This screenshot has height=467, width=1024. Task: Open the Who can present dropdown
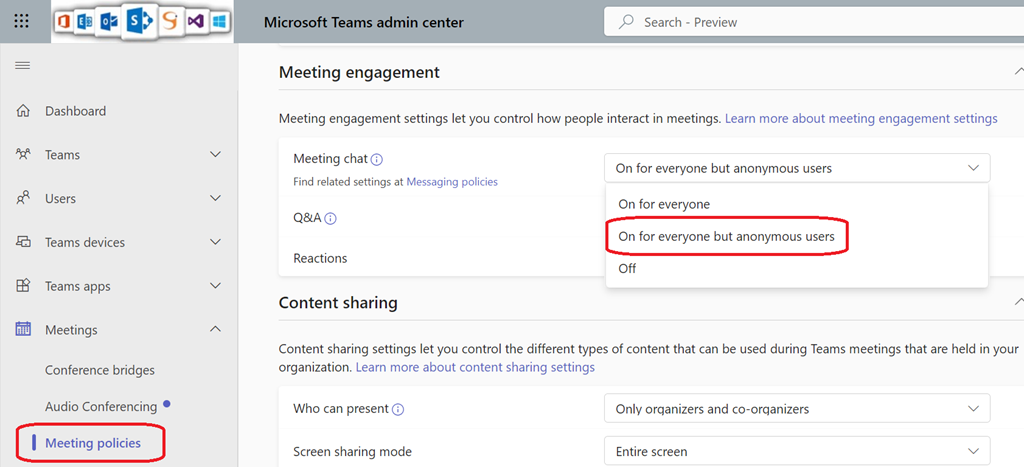[x=796, y=408]
